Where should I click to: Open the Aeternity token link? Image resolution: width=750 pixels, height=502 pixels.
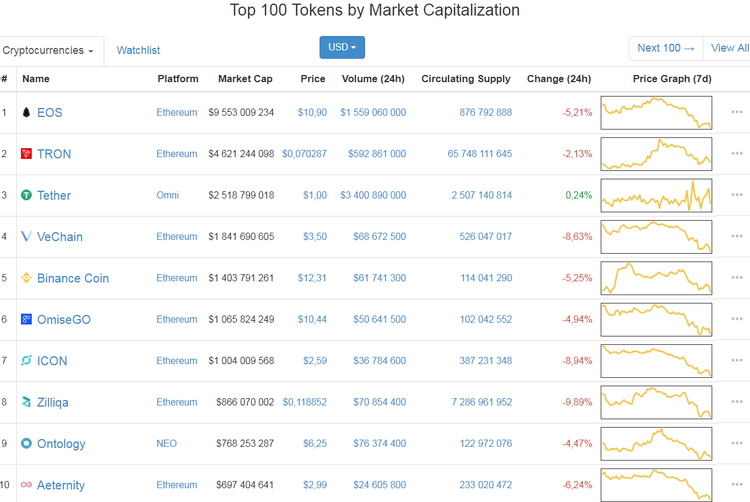[61, 485]
